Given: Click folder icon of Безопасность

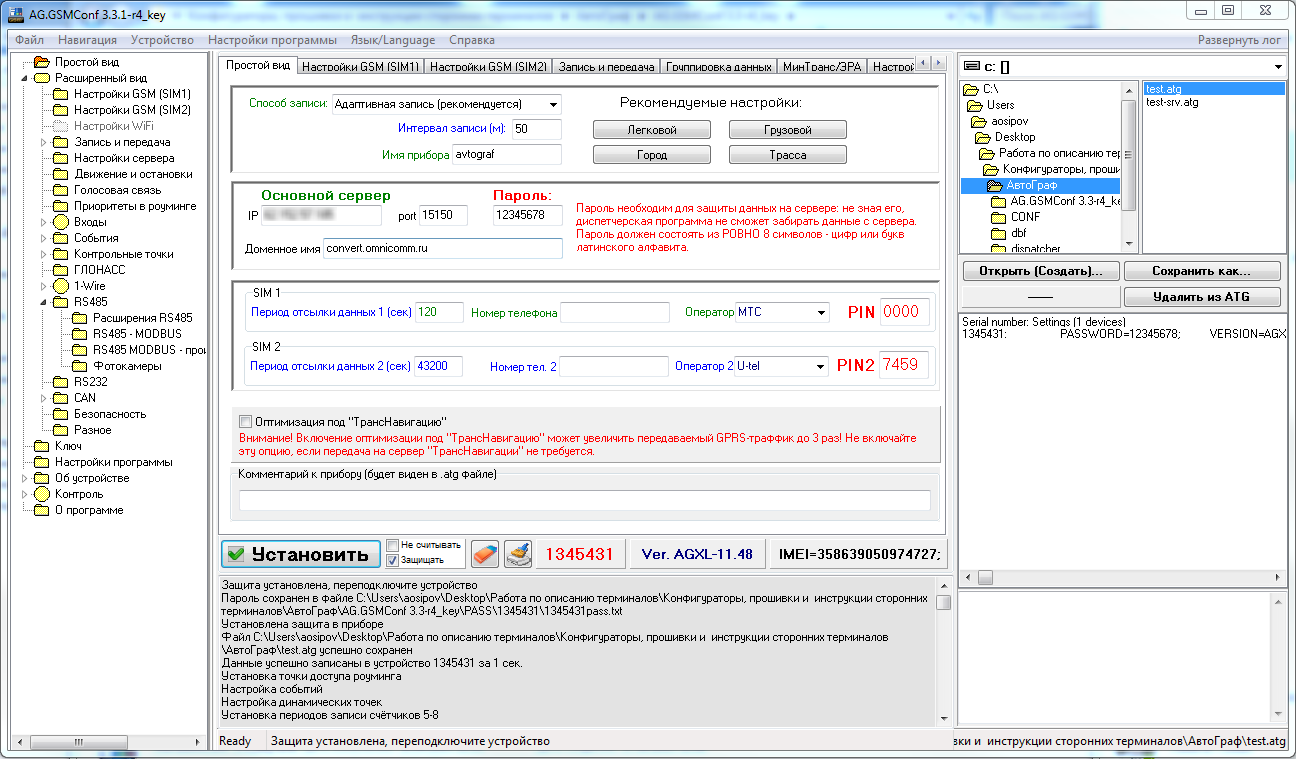Looking at the screenshot, I should click(x=60, y=414).
